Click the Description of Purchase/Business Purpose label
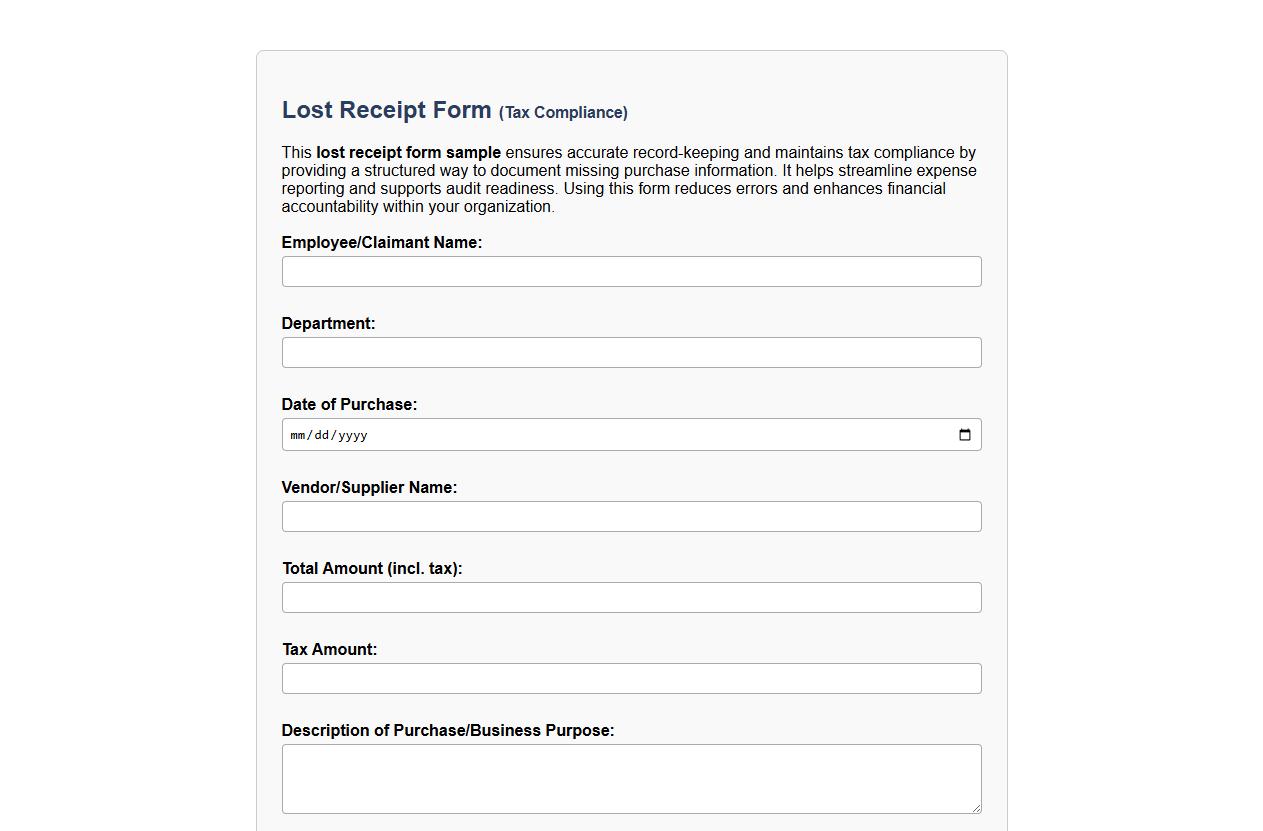The height and width of the screenshot is (831, 1263). pos(448,730)
